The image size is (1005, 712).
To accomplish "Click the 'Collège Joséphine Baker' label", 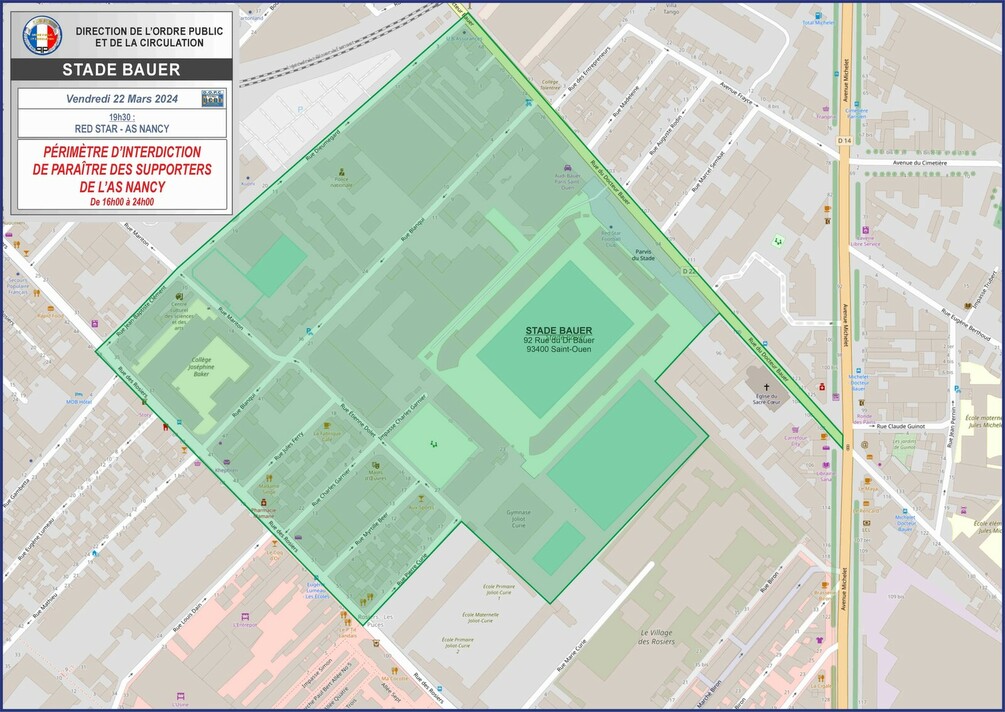I will [x=201, y=367].
